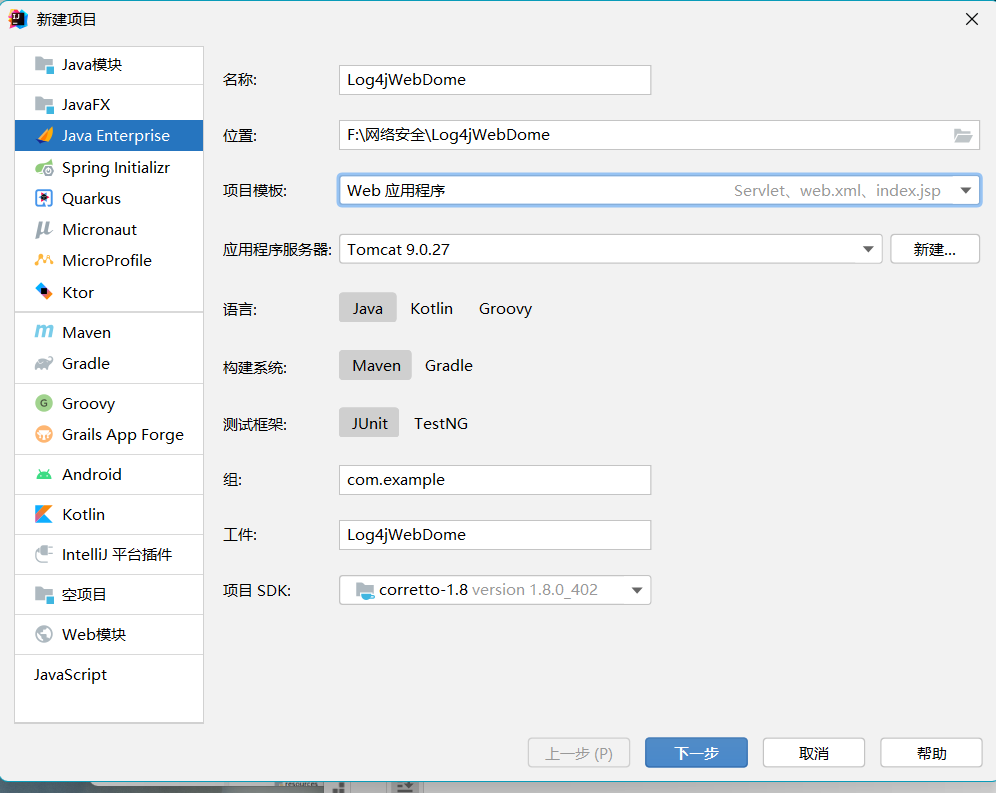Click the Micronaut mu icon
This screenshot has height=793, width=996.
coord(43,229)
